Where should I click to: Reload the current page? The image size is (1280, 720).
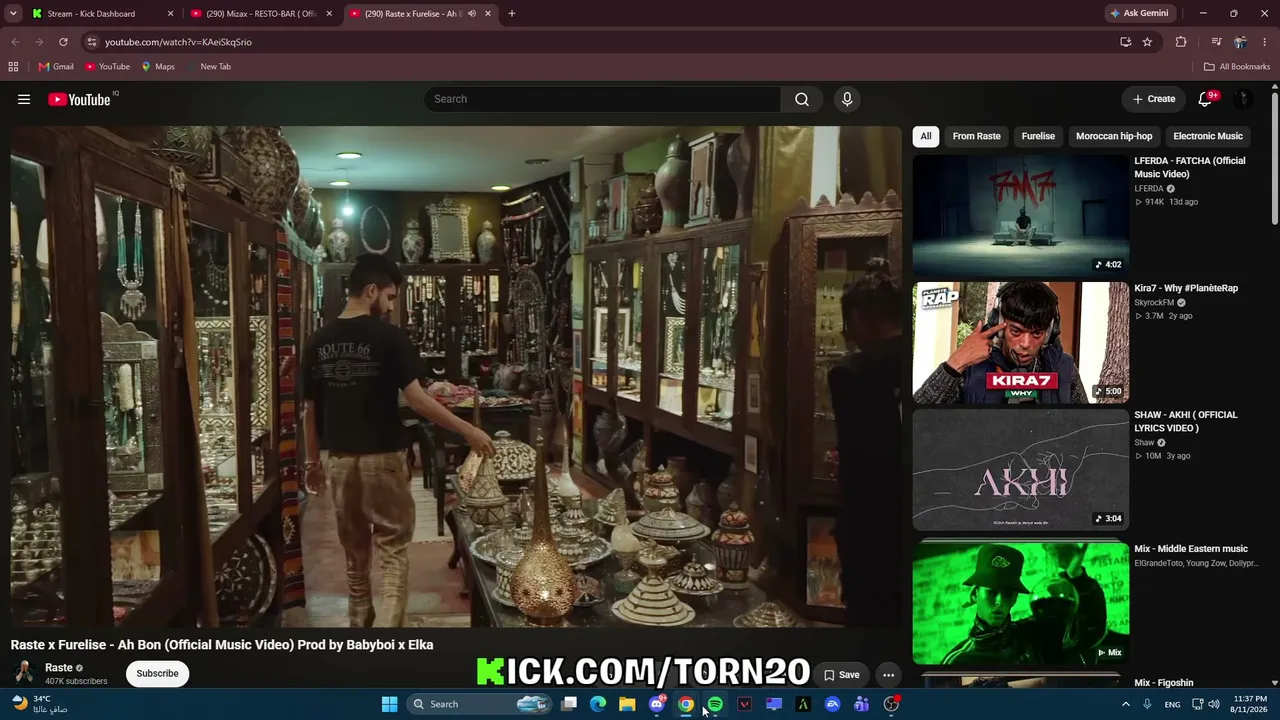63,42
